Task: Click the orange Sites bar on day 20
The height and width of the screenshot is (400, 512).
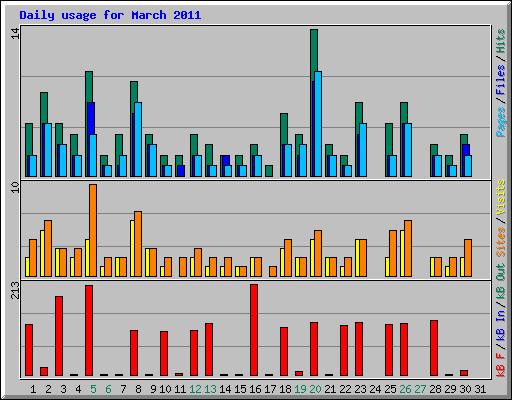Action: (x=318, y=253)
